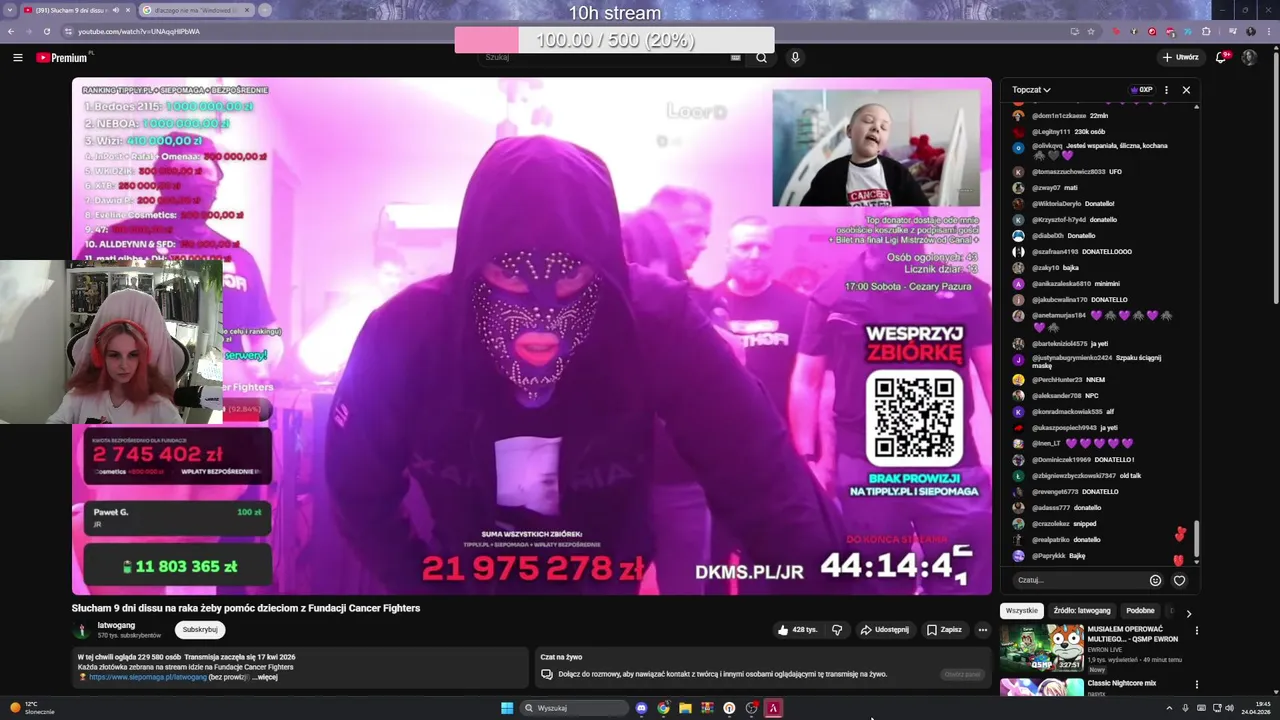Open the chat options three-dot menu
The width and height of the screenshot is (1280, 720).
point(1166,90)
